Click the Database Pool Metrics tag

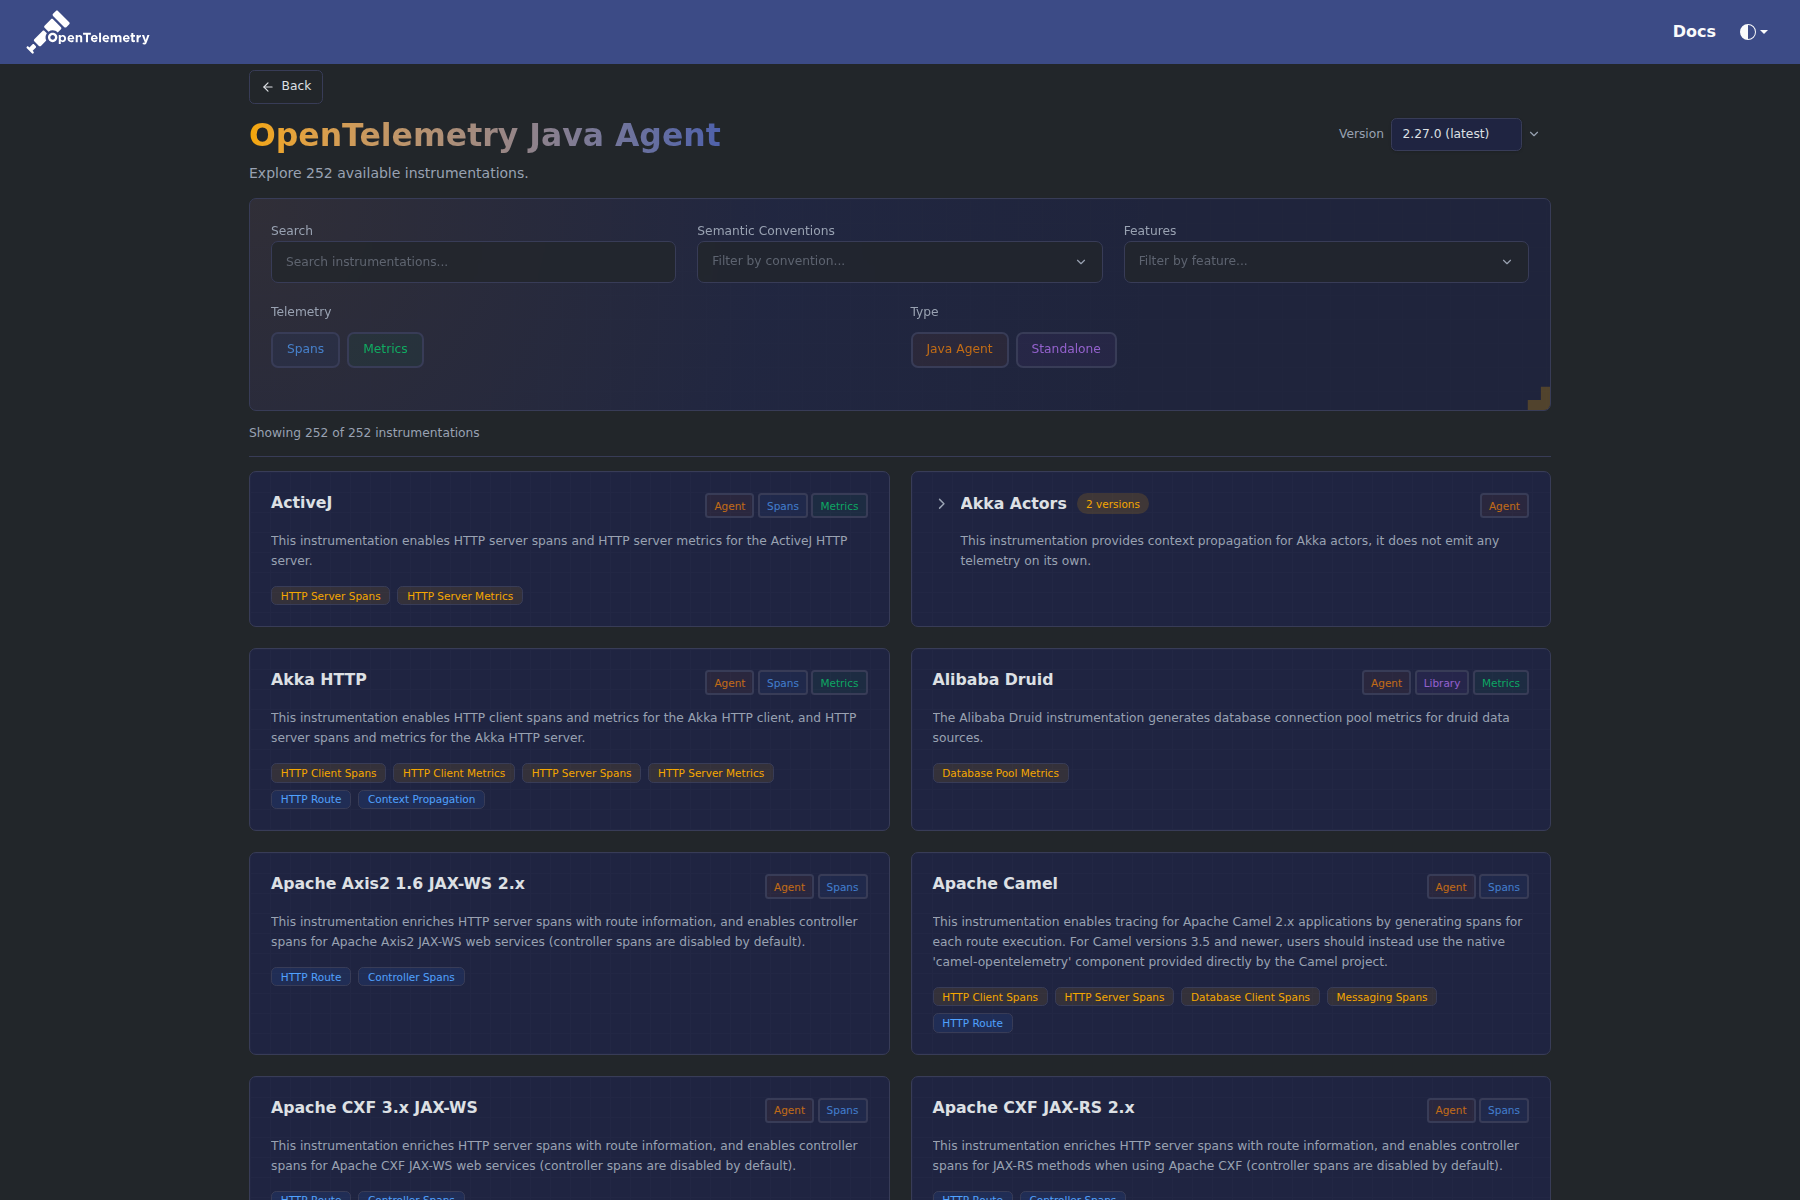1000,773
